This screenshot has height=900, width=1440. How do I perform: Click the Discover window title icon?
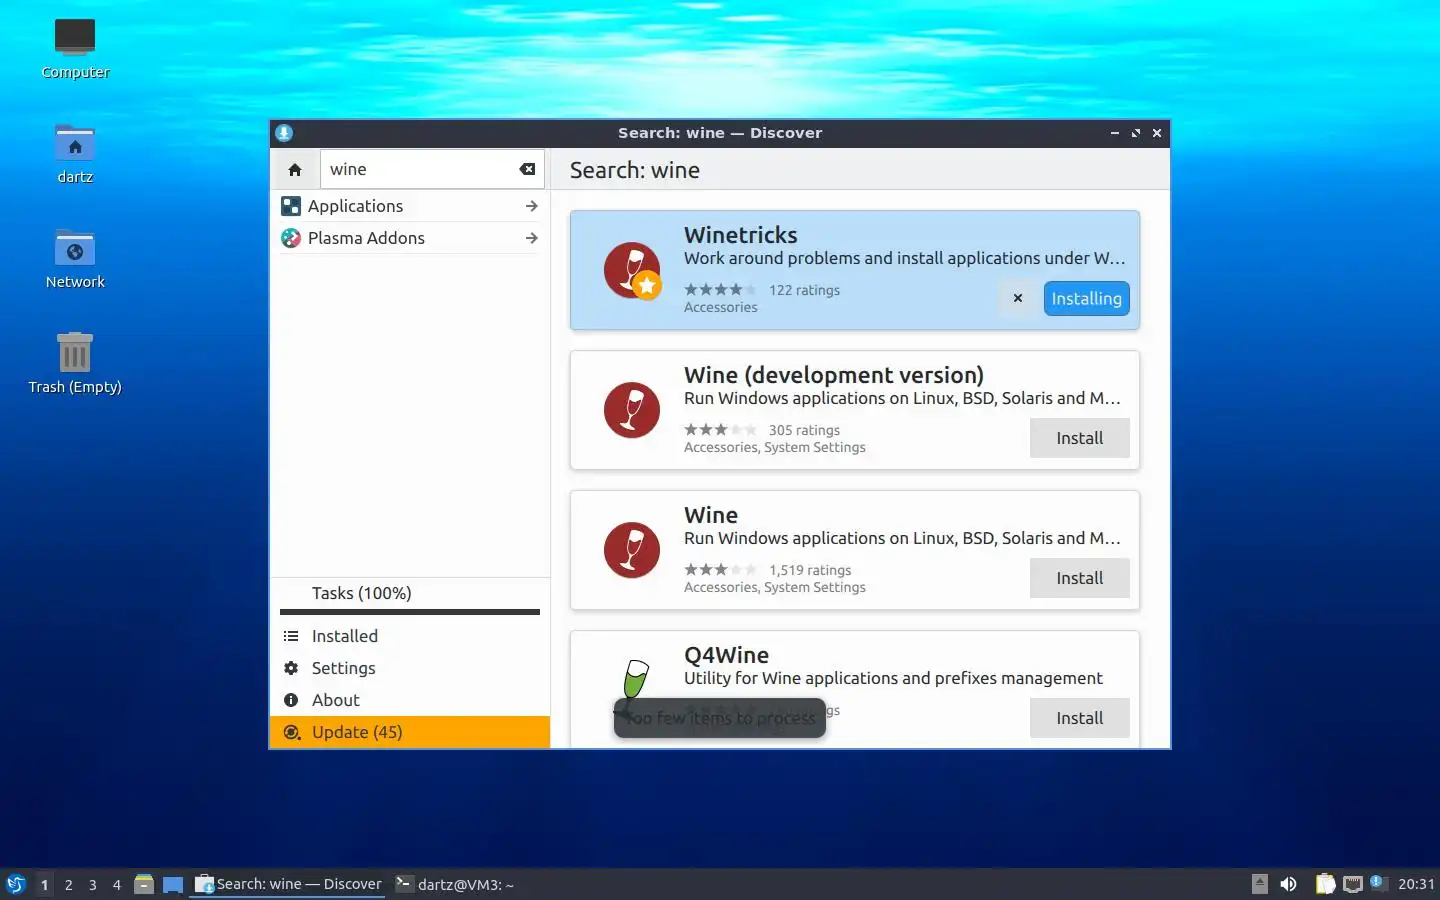click(284, 133)
